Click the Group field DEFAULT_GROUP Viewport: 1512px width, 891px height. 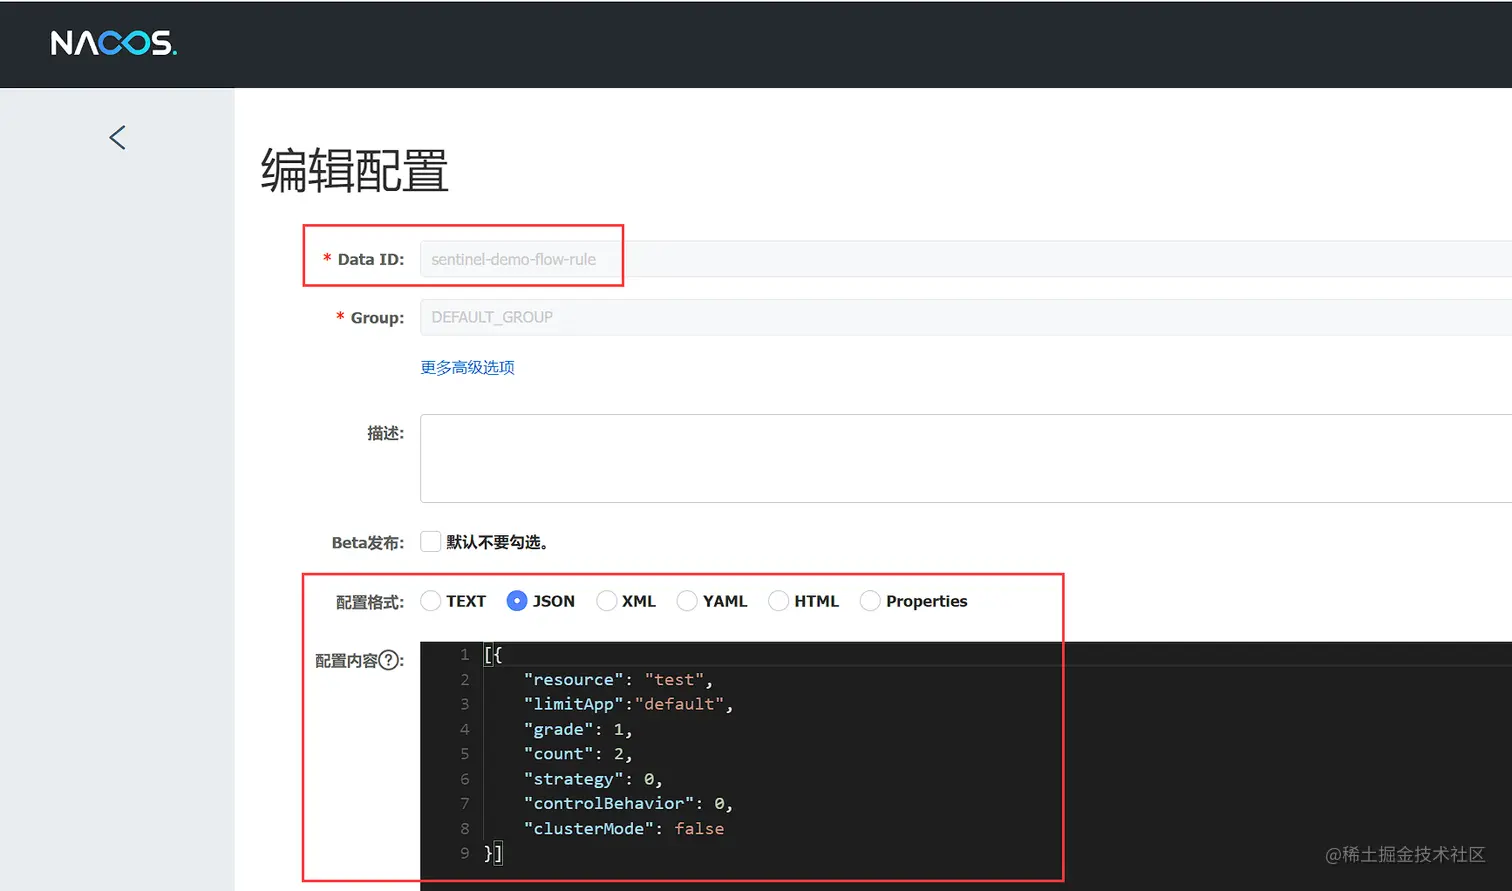click(x=966, y=317)
